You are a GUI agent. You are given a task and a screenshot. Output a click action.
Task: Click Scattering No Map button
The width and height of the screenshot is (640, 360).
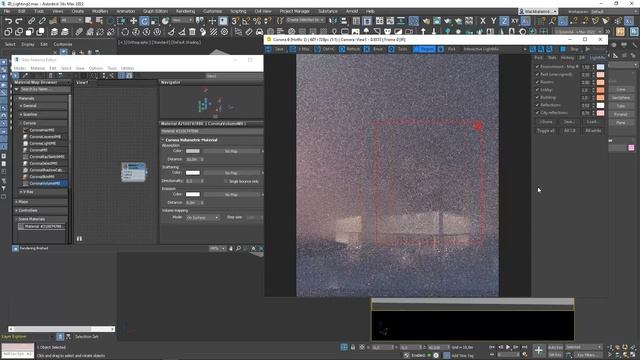[x=231, y=173]
